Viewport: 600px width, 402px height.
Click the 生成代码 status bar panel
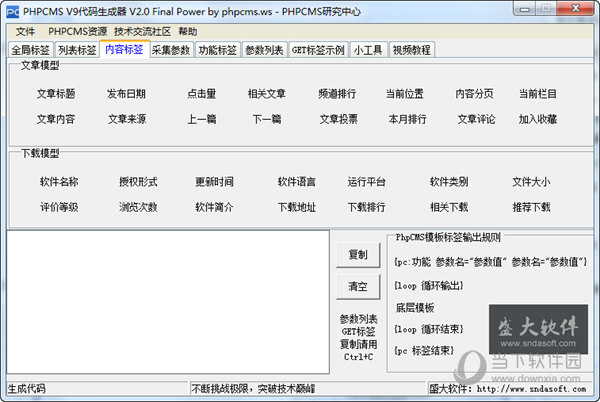pos(98,389)
